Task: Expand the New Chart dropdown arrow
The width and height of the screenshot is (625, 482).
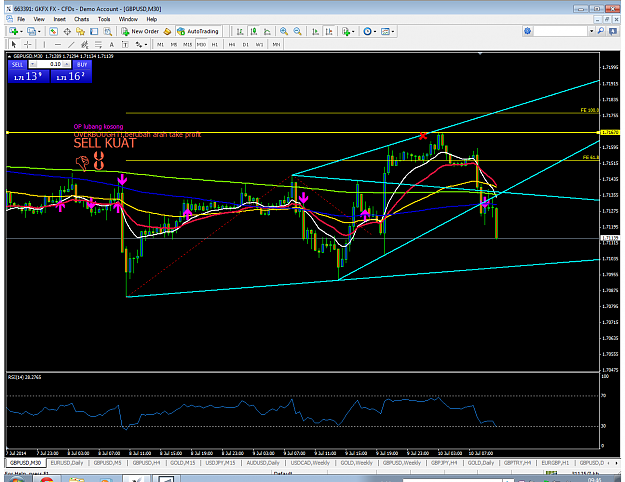Action: [x=21, y=31]
